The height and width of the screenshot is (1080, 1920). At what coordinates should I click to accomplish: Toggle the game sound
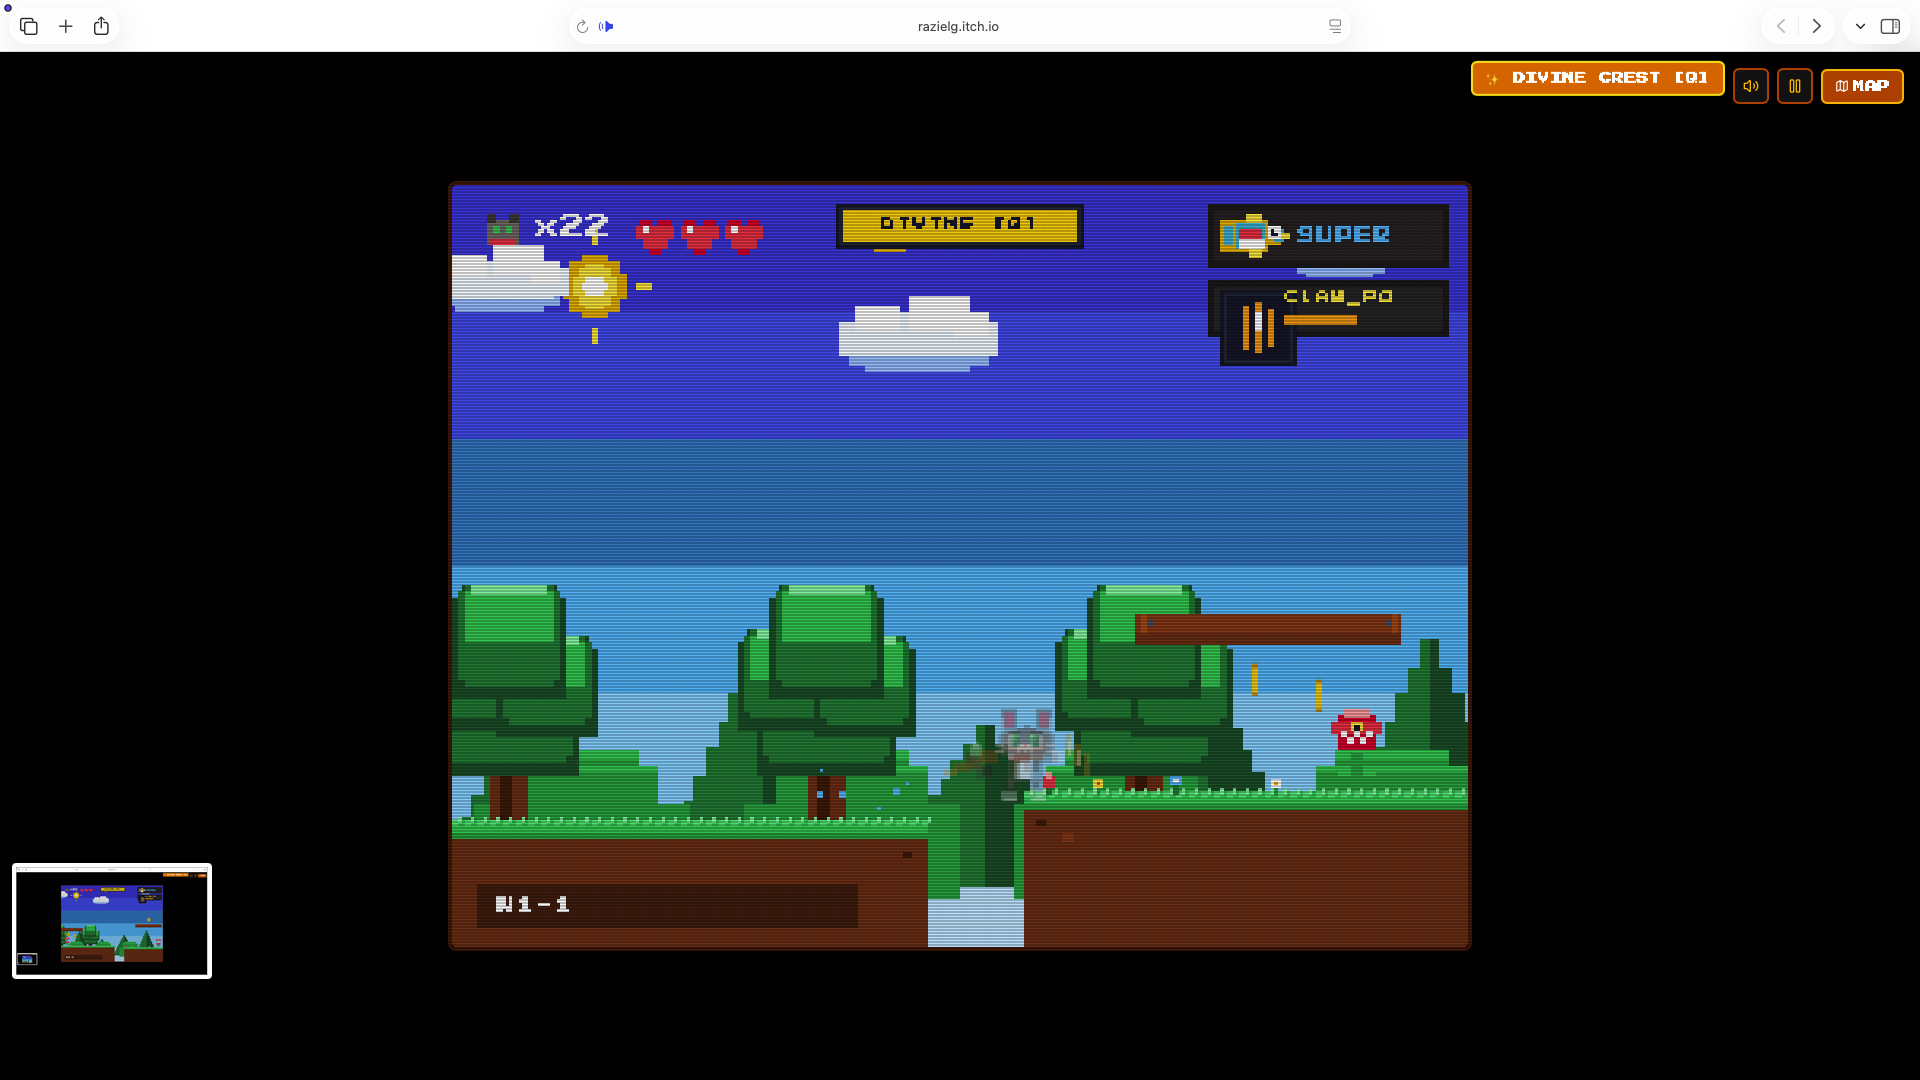point(1751,86)
